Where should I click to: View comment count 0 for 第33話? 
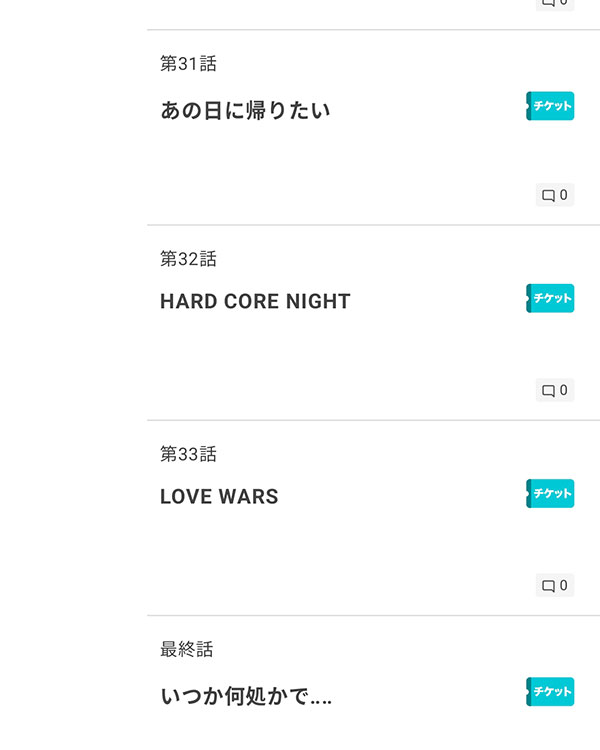point(564,585)
